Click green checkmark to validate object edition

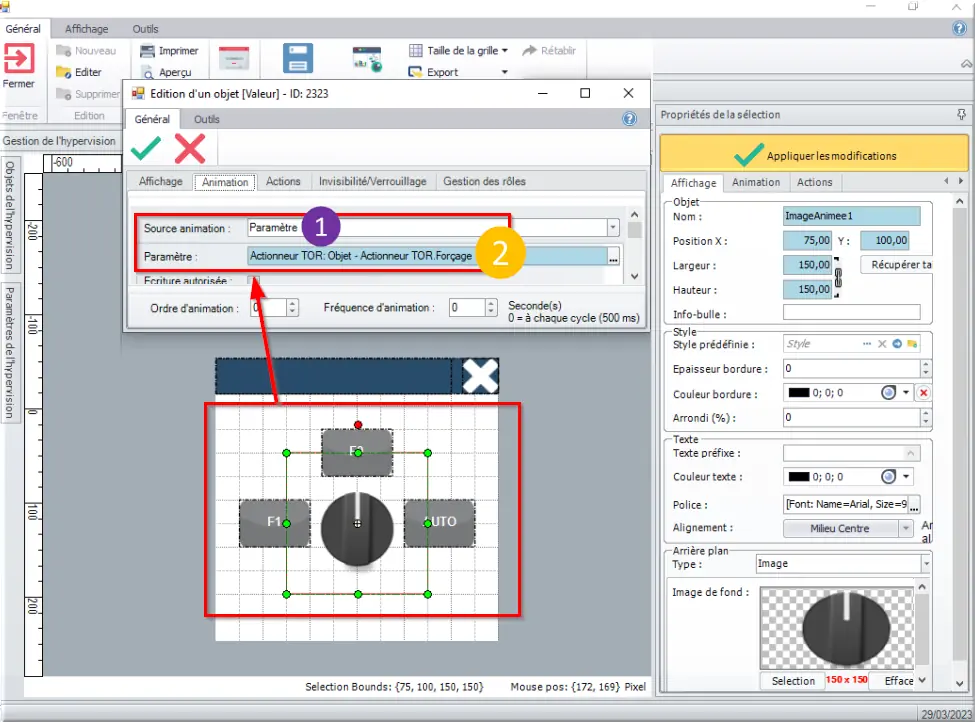146,149
